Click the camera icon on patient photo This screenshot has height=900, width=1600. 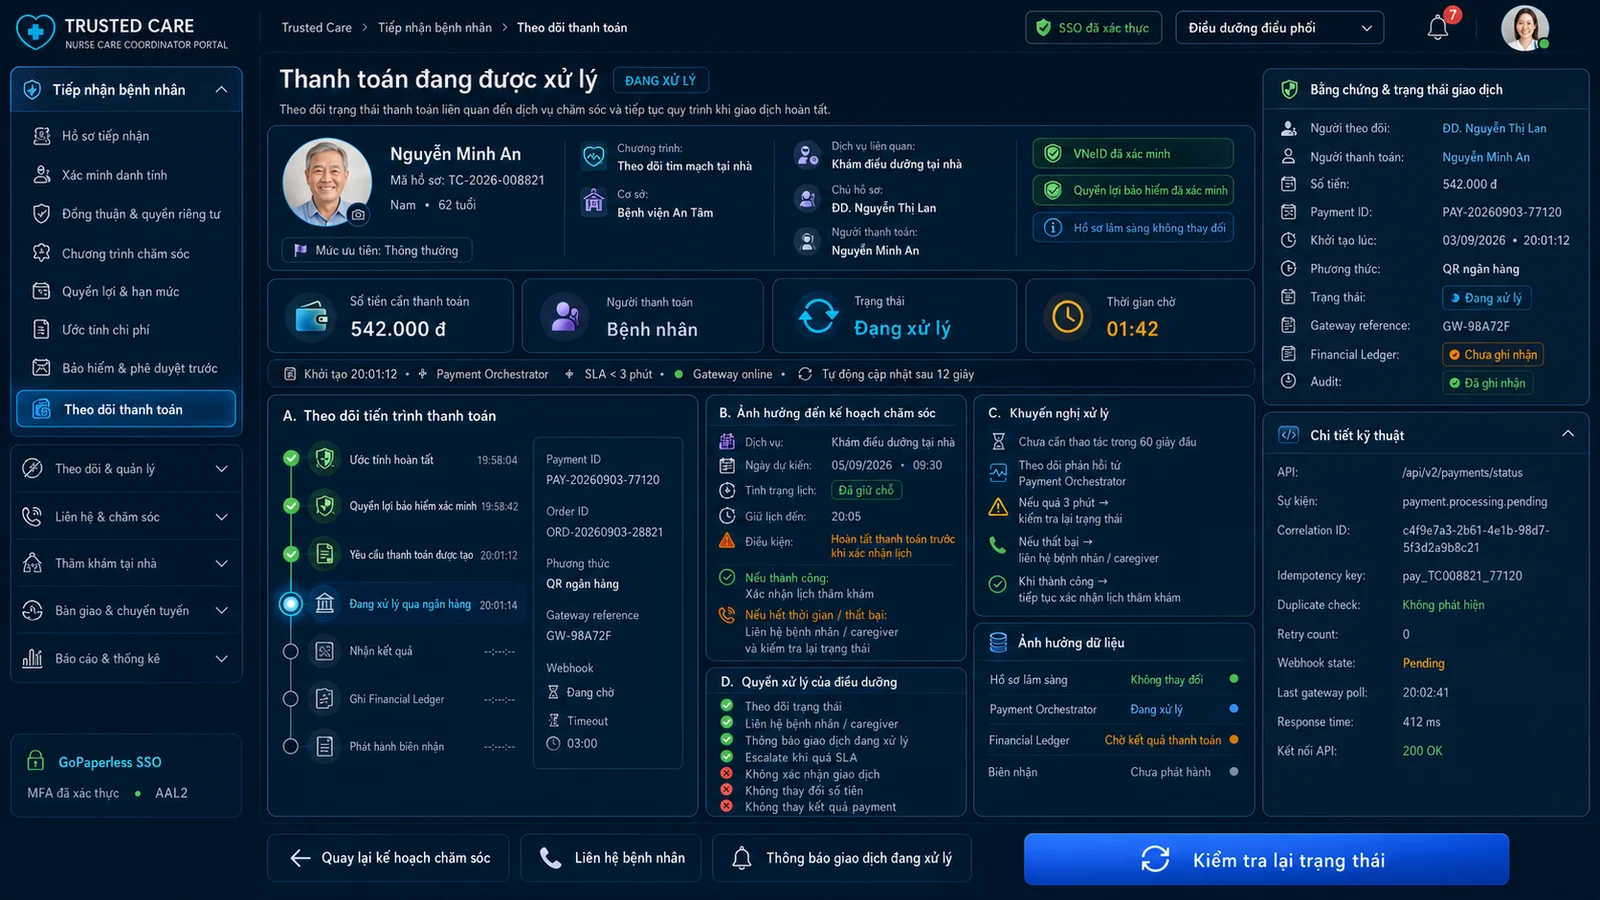tap(358, 215)
